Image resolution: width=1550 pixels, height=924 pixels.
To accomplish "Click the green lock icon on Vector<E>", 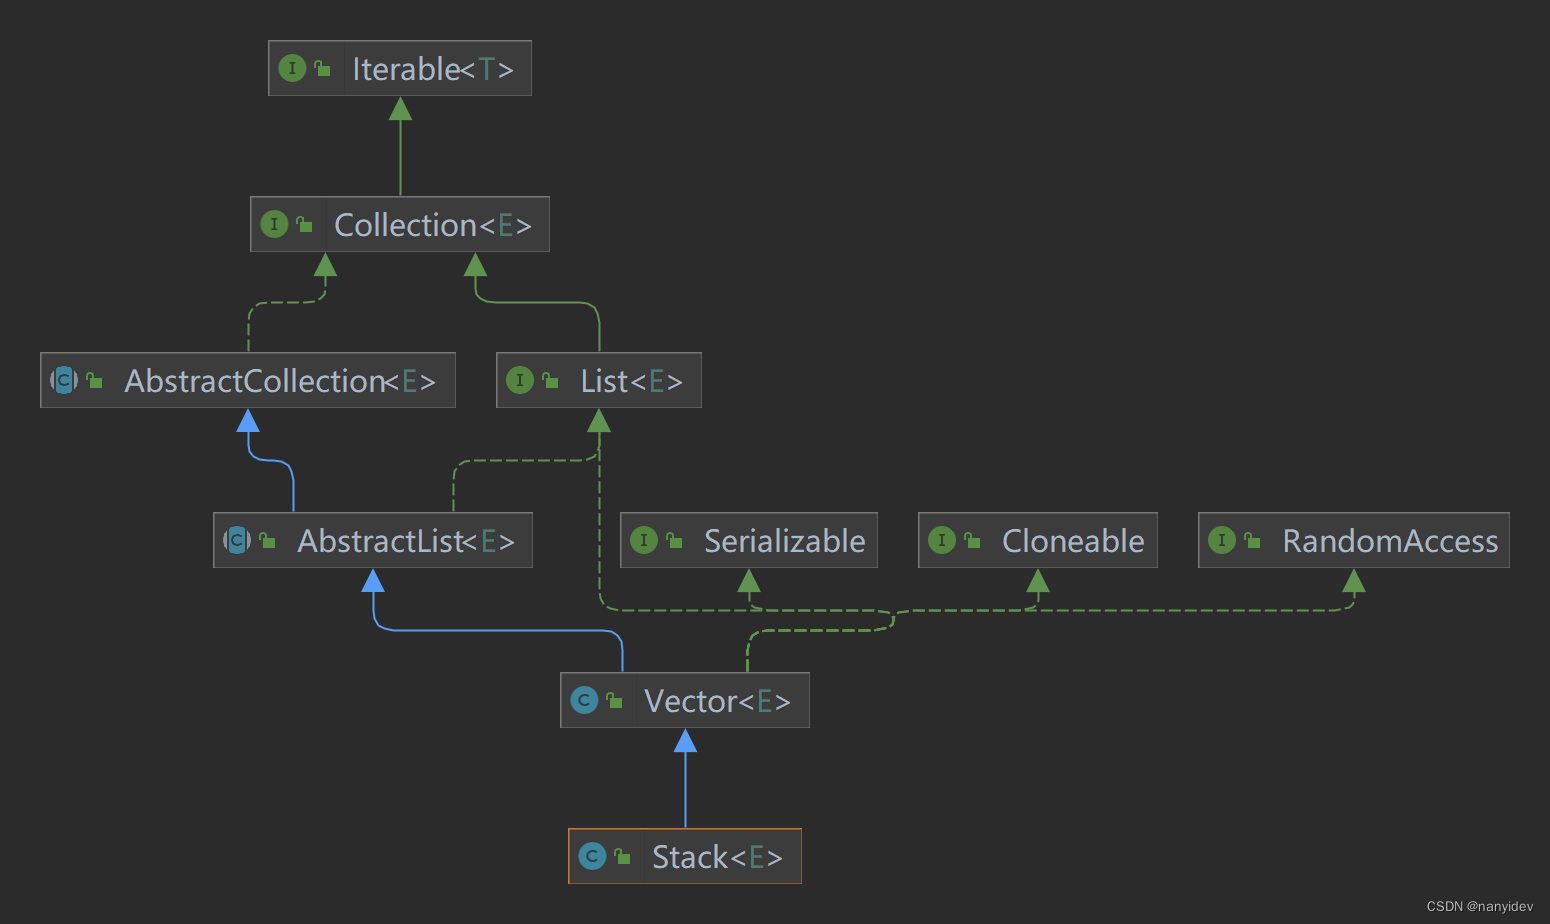I will tap(614, 700).
